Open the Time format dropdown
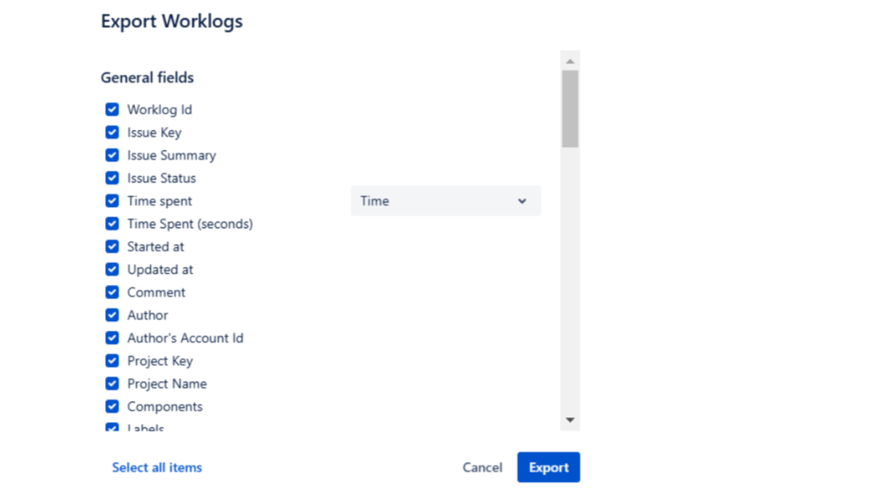 click(x=445, y=201)
